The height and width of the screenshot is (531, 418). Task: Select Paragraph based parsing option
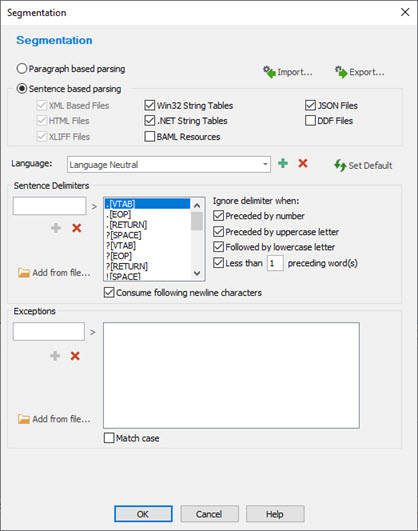22,69
